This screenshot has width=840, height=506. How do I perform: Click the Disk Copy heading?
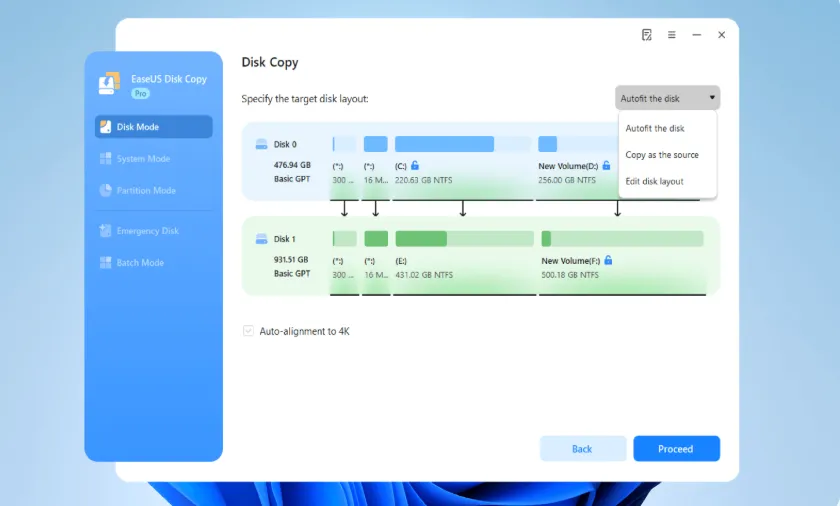click(x=269, y=63)
